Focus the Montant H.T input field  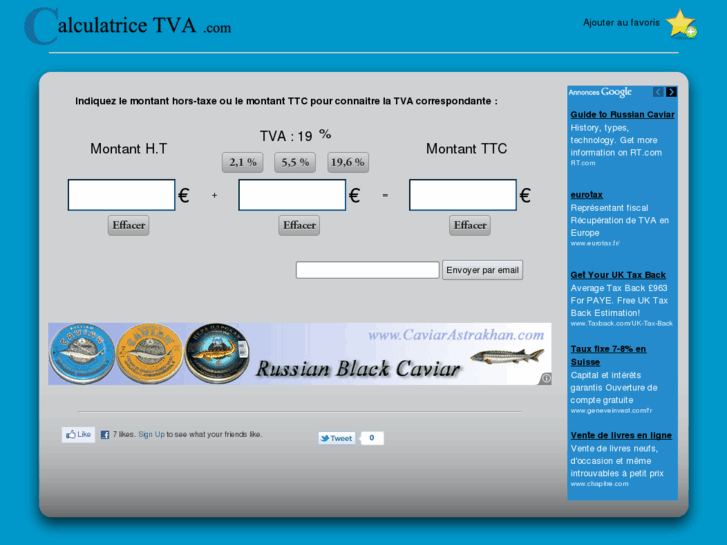click(121, 195)
